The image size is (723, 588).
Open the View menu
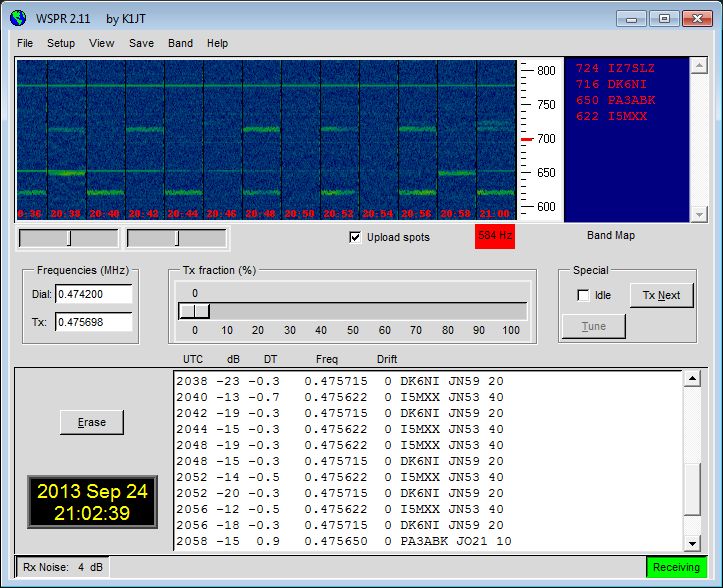(x=101, y=43)
